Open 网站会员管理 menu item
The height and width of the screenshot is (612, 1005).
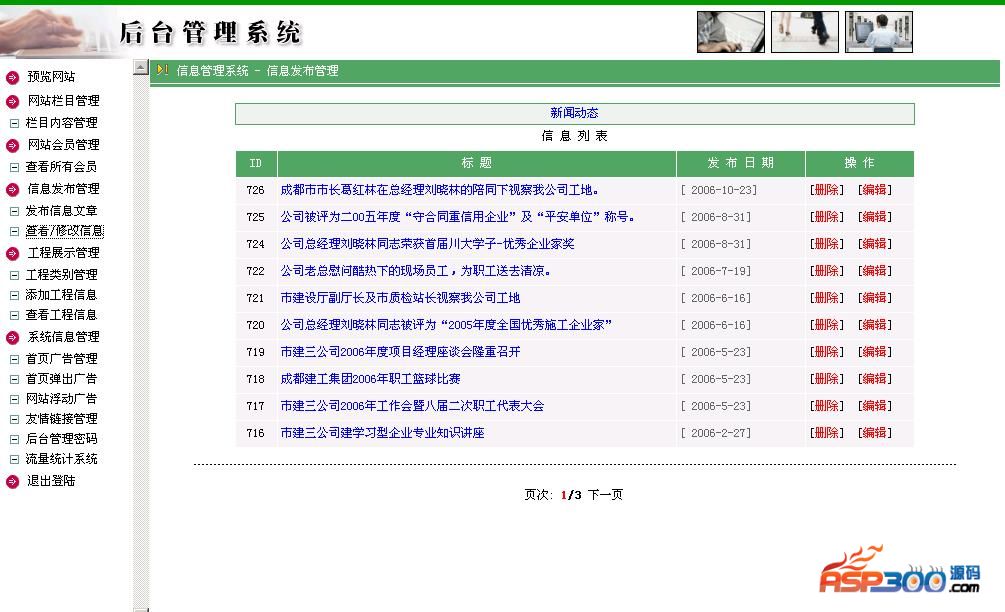tap(63, 145)
